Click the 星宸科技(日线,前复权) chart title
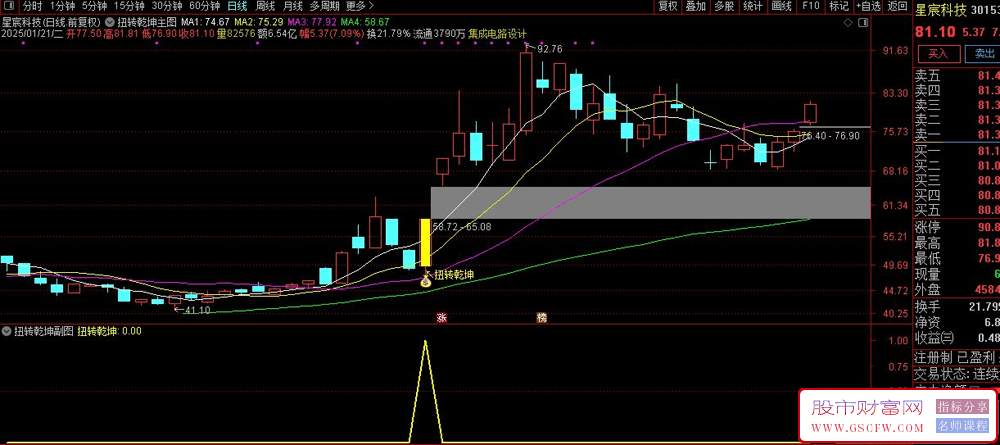Viewport: 1000px width, 445px height. coord(52,20)
